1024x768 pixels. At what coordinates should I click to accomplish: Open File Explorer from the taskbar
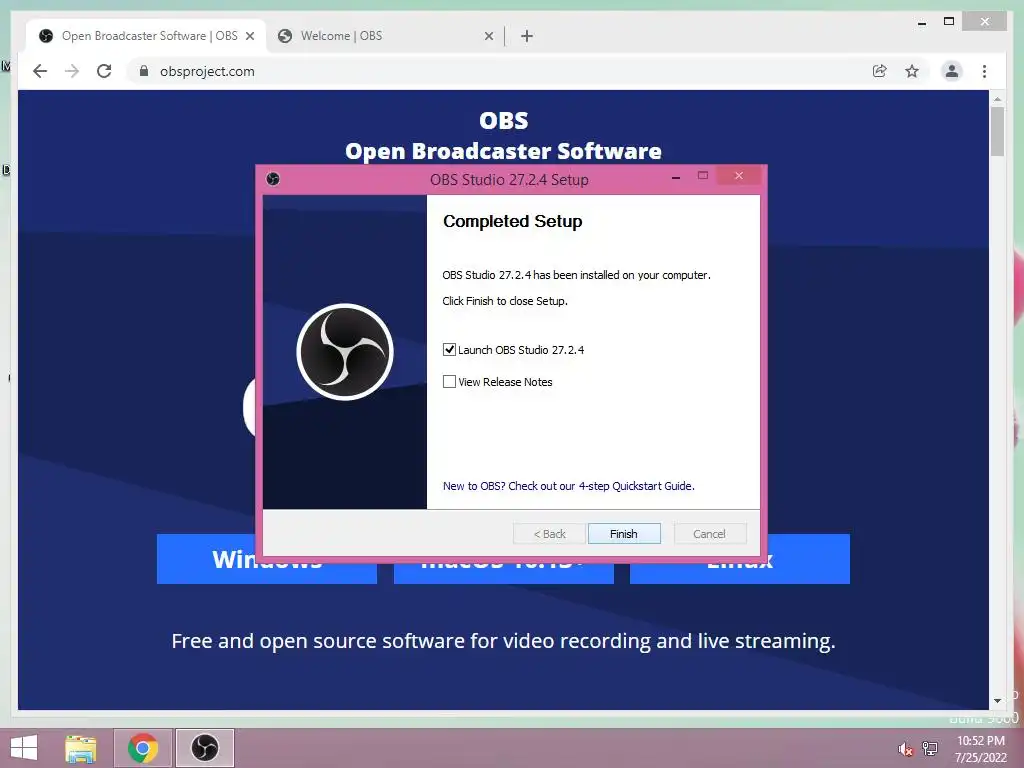81,748
